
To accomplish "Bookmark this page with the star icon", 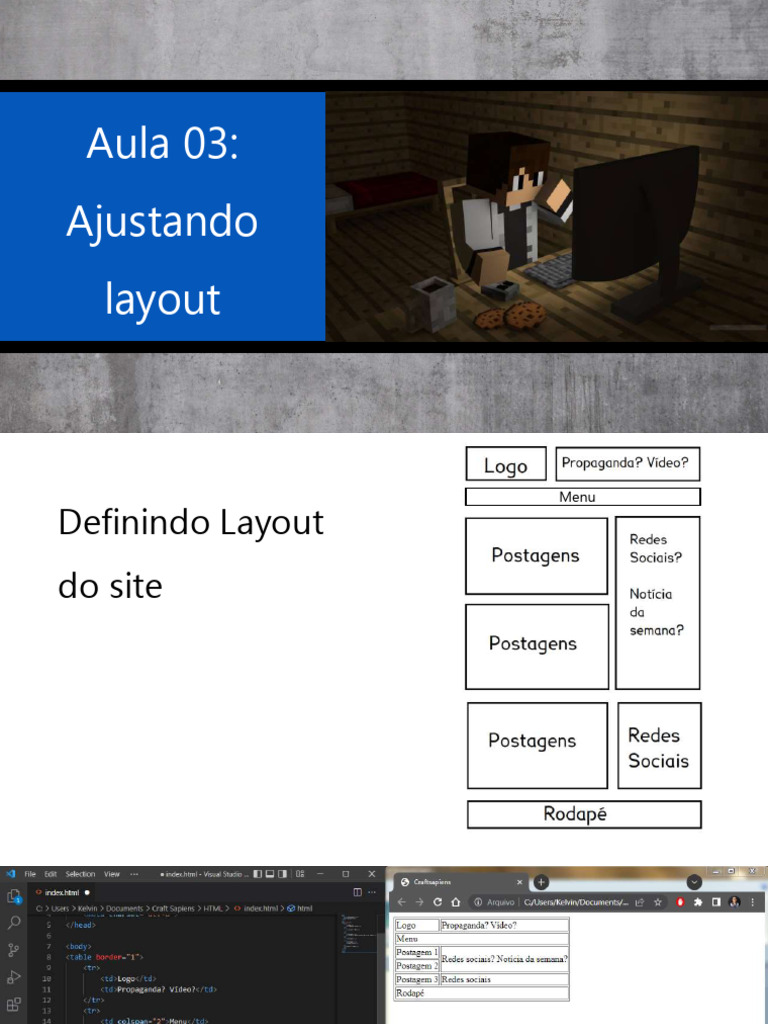I will (x=658, y=902).
